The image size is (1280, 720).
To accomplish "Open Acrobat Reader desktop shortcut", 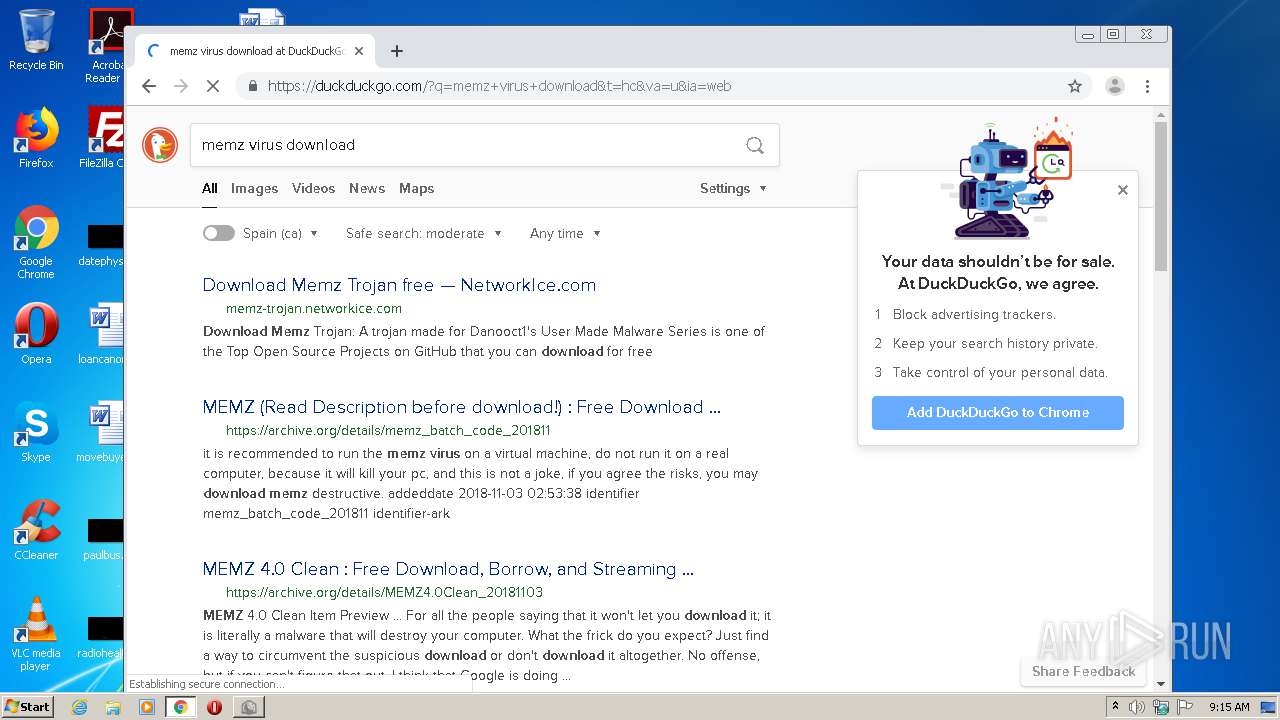I will [x=106, y=46].
